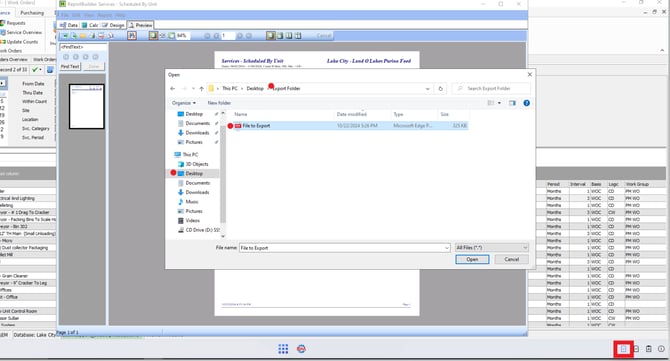Go up one folder level
Image resolution: width=670 pixels, height=361 pixels.
tap(201, 88)
